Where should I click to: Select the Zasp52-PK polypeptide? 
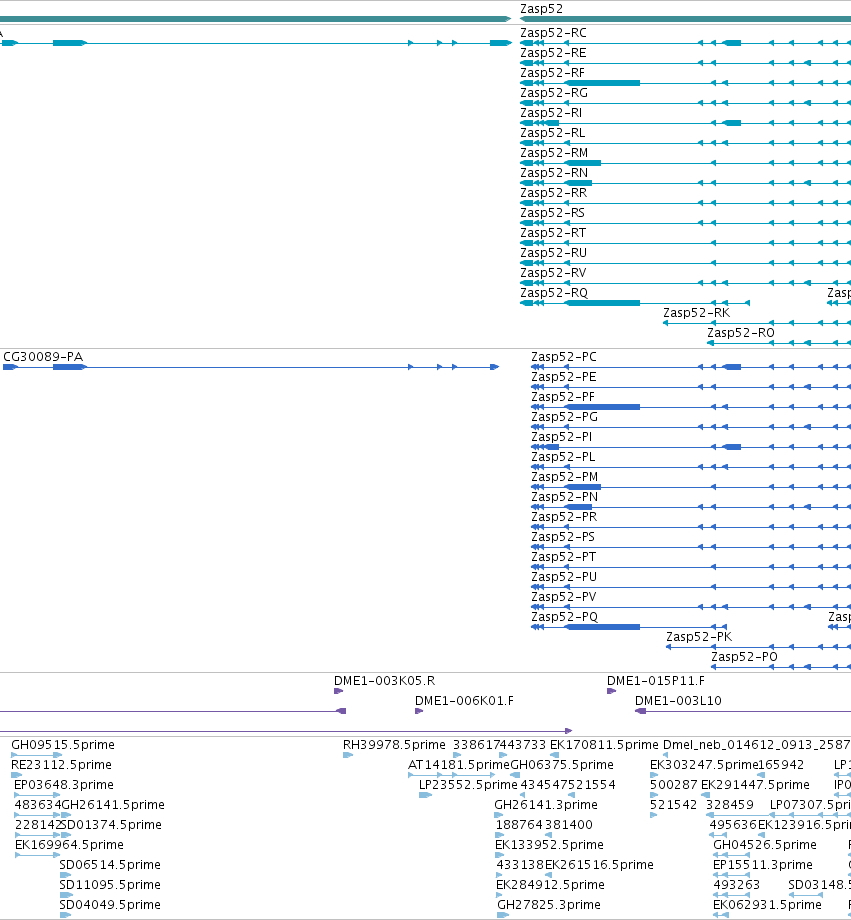(x=699, y=636)
